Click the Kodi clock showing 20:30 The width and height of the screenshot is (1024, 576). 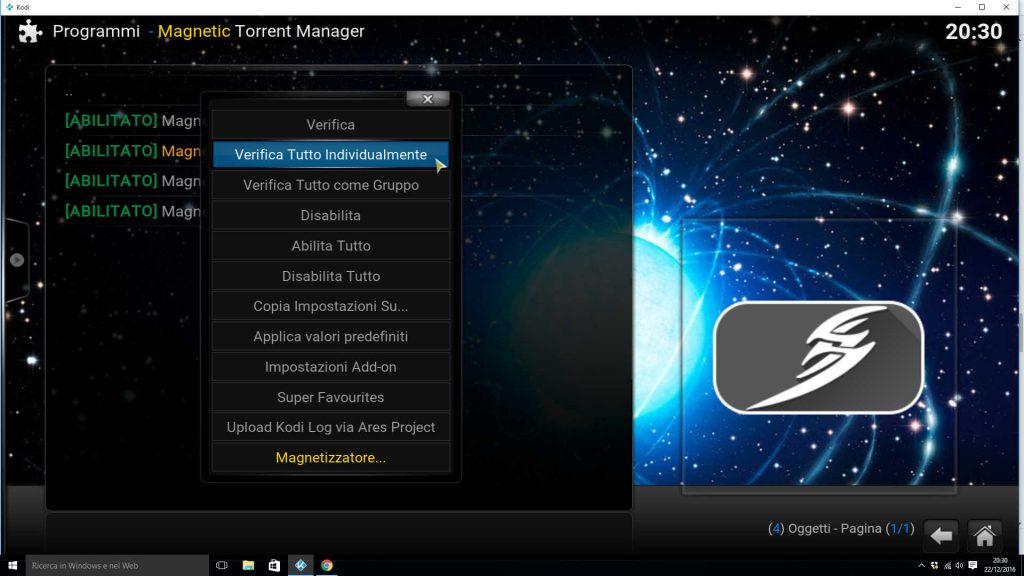[974, 31]
